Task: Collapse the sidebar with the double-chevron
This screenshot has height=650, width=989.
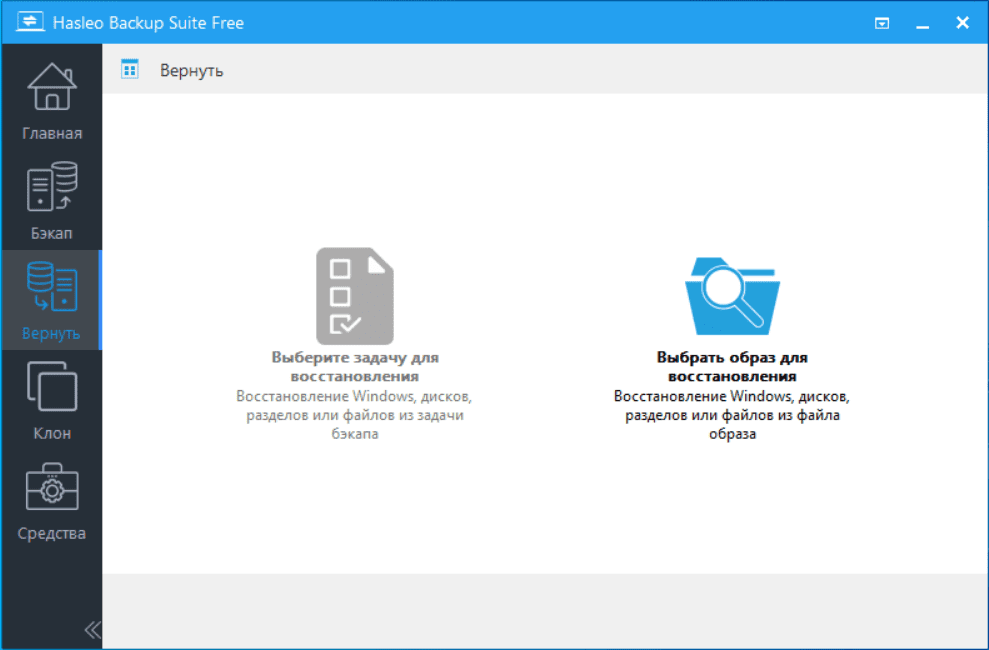Action: point(92,629)
